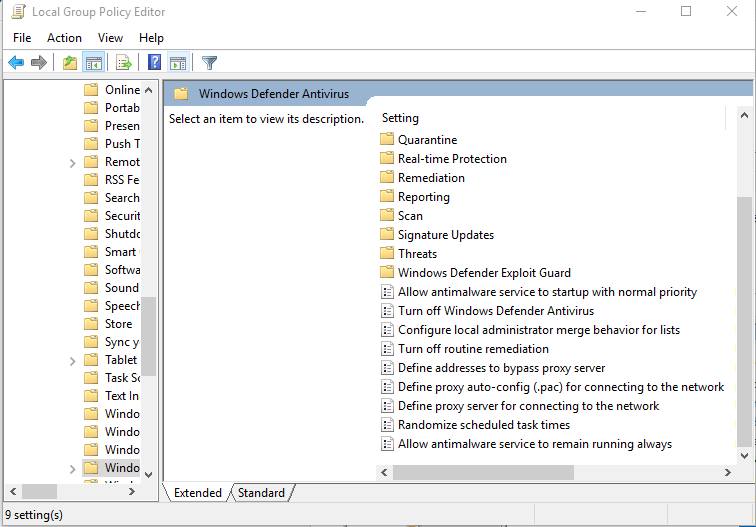The height and width of the screenshot is (527, 756).
Task: Click settings list scroll-down arrow
Action: 744,456
